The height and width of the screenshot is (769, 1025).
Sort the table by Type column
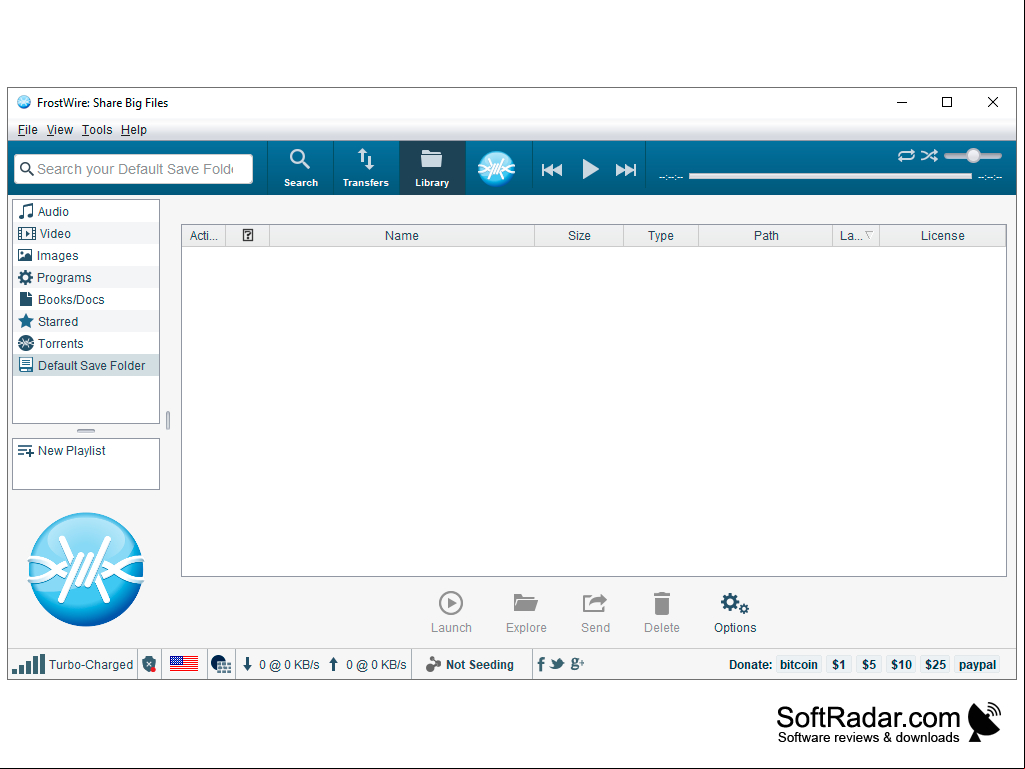tap(661, 235)
